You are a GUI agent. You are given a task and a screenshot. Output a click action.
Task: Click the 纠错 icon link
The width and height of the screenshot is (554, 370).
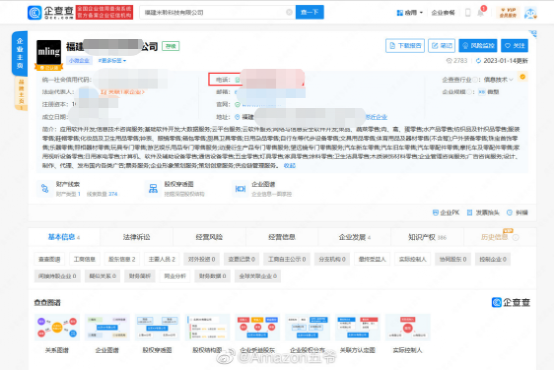click(517, 212)
